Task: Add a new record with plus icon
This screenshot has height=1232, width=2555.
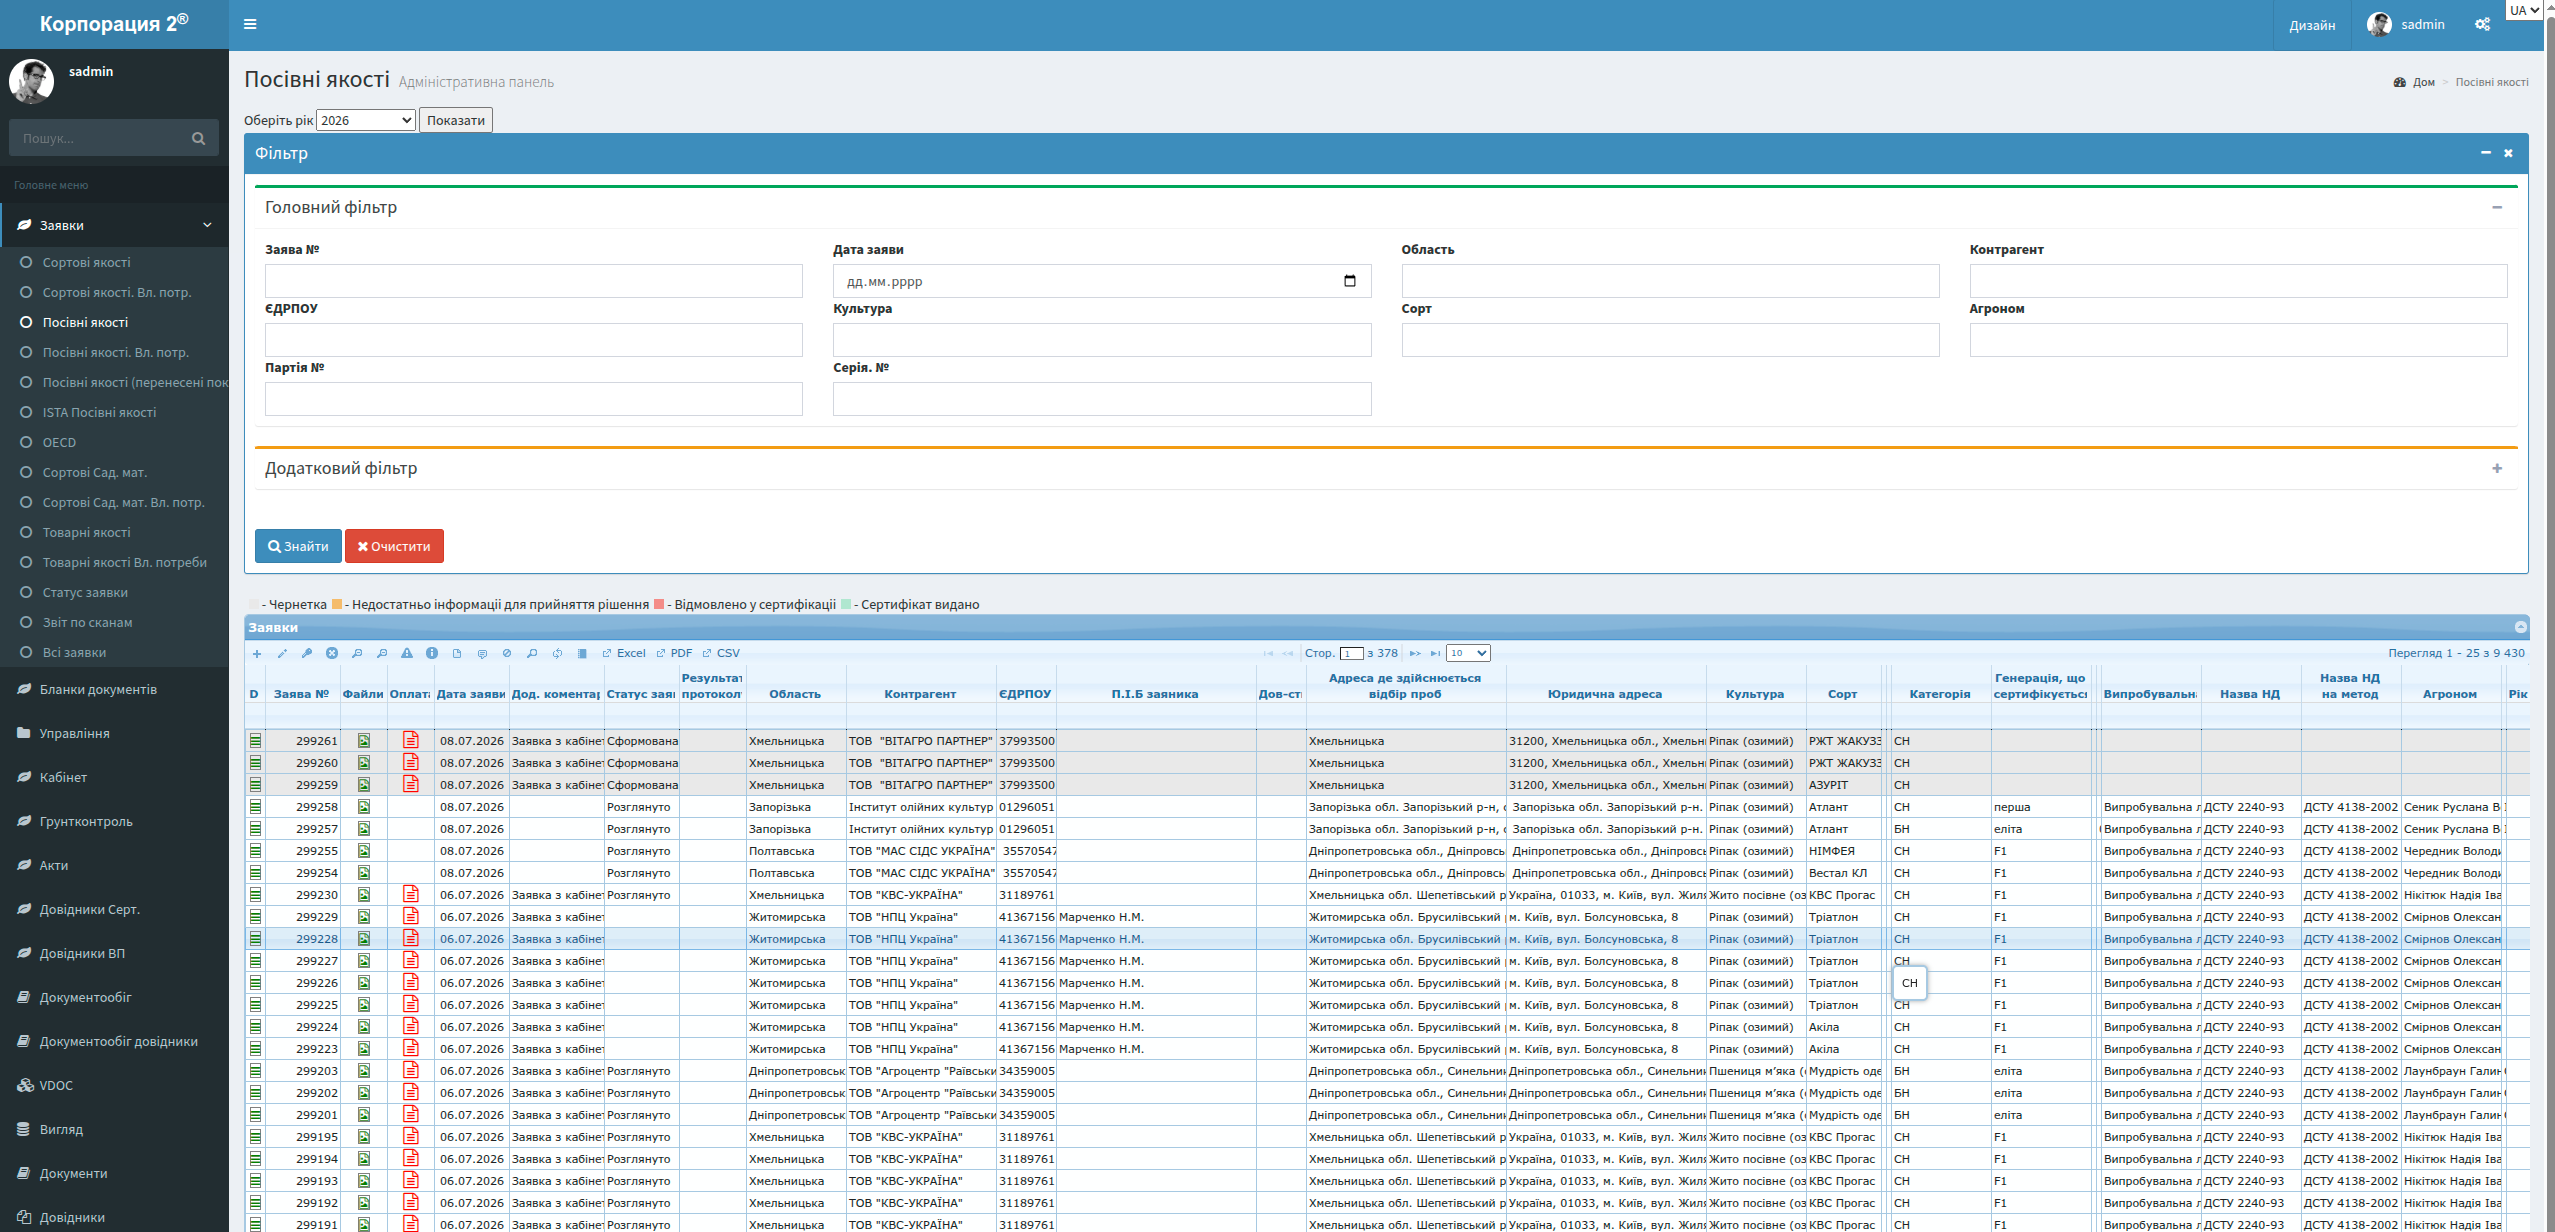Action: (x=257, y=654)
